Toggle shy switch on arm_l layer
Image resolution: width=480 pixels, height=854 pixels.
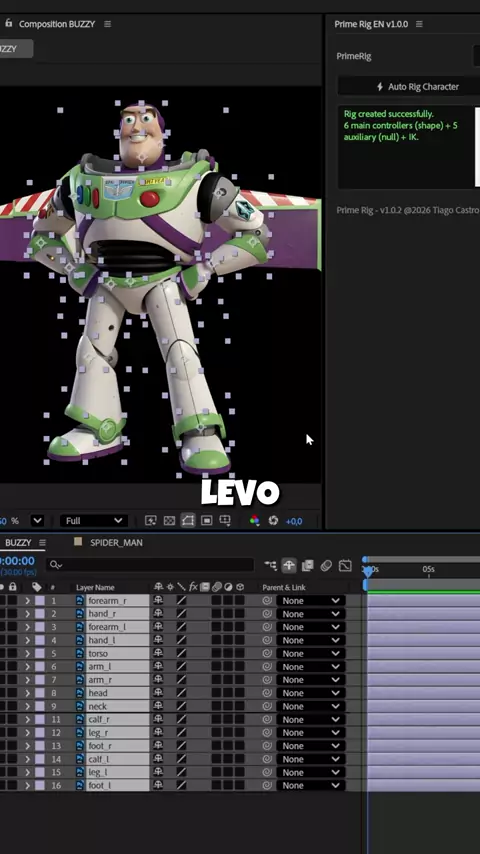[x=159, y=667]
